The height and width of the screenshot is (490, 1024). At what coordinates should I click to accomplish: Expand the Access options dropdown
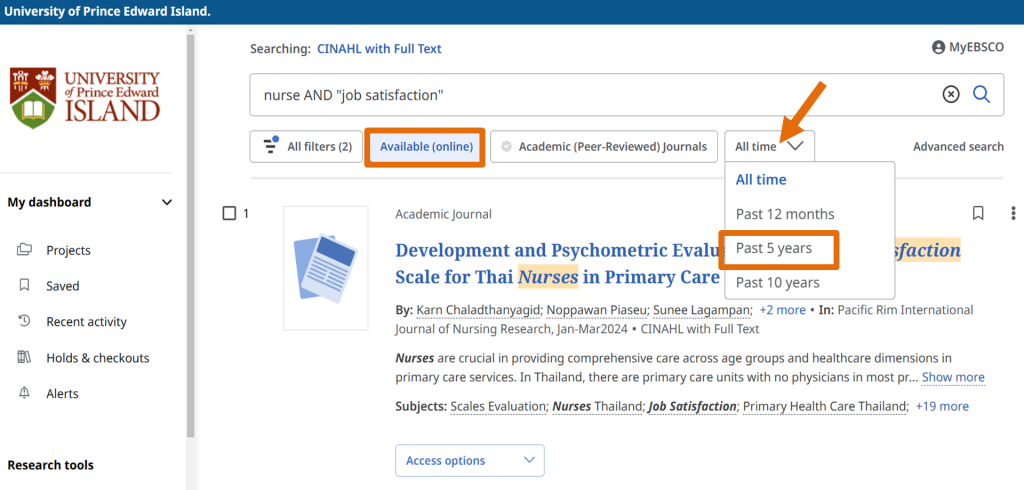tap(470, 461)
